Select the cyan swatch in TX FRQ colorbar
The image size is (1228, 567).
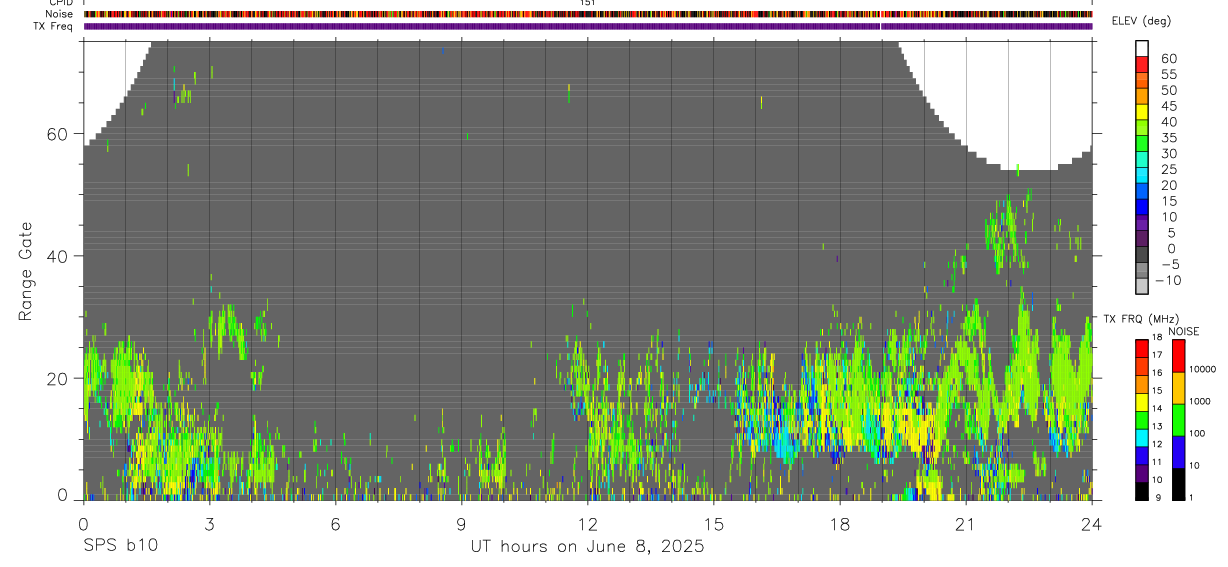point(1141,437)
